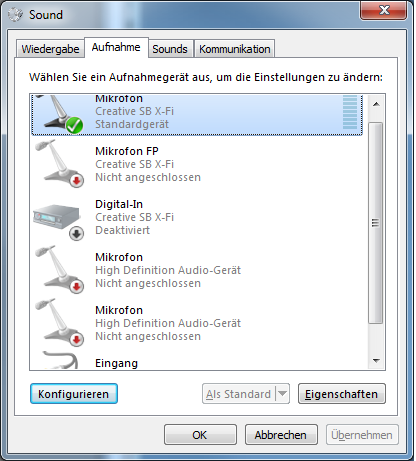Confirm with the OK button
This screenshot has height=461, width=416.
click(x=200, y=435)
